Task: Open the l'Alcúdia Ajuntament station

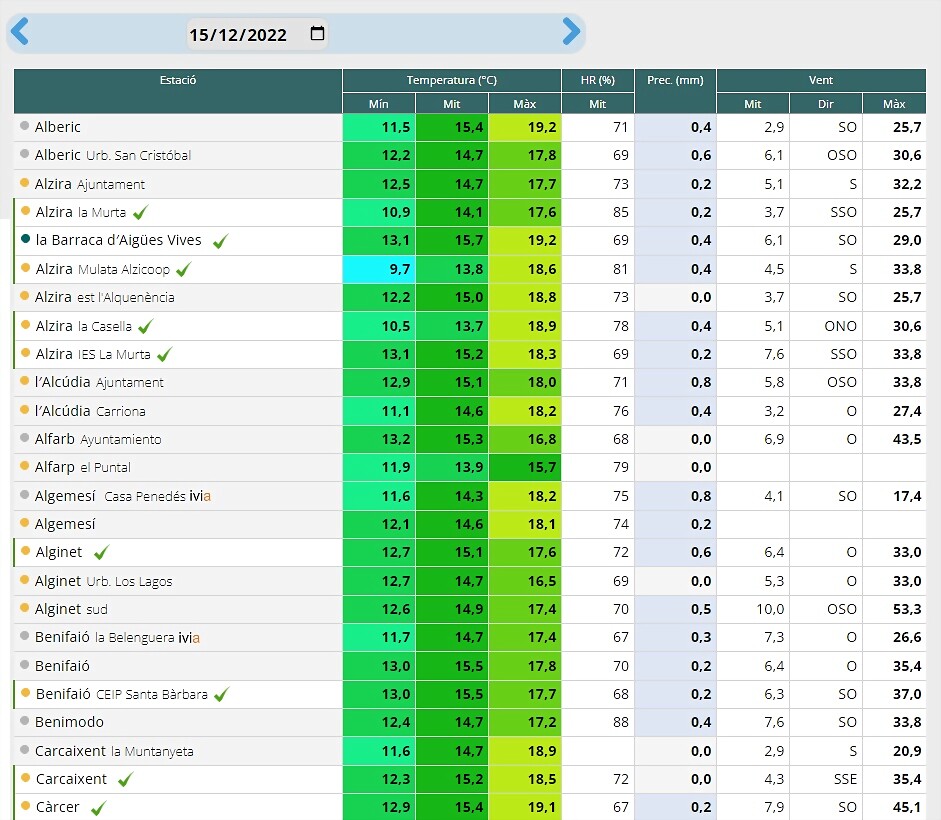Action: pos(99,382)
